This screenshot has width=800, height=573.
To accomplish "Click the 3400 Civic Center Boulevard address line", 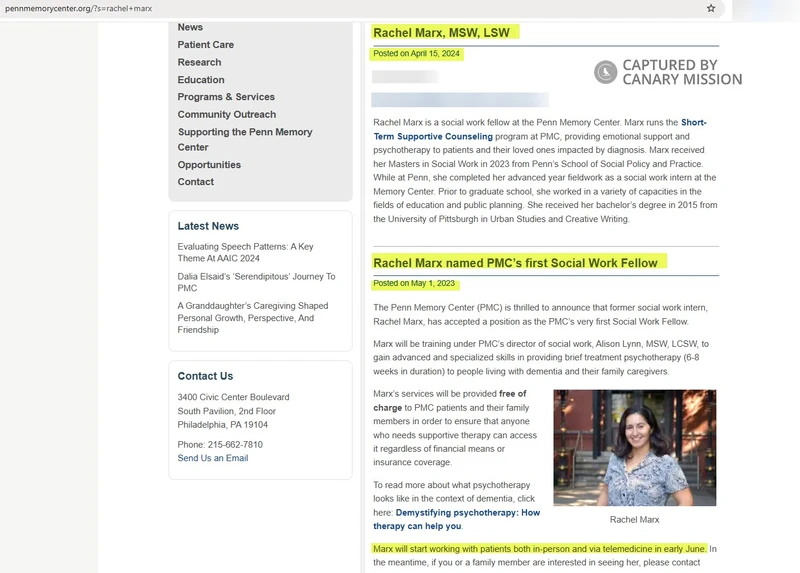I will [x=233, y=397].
